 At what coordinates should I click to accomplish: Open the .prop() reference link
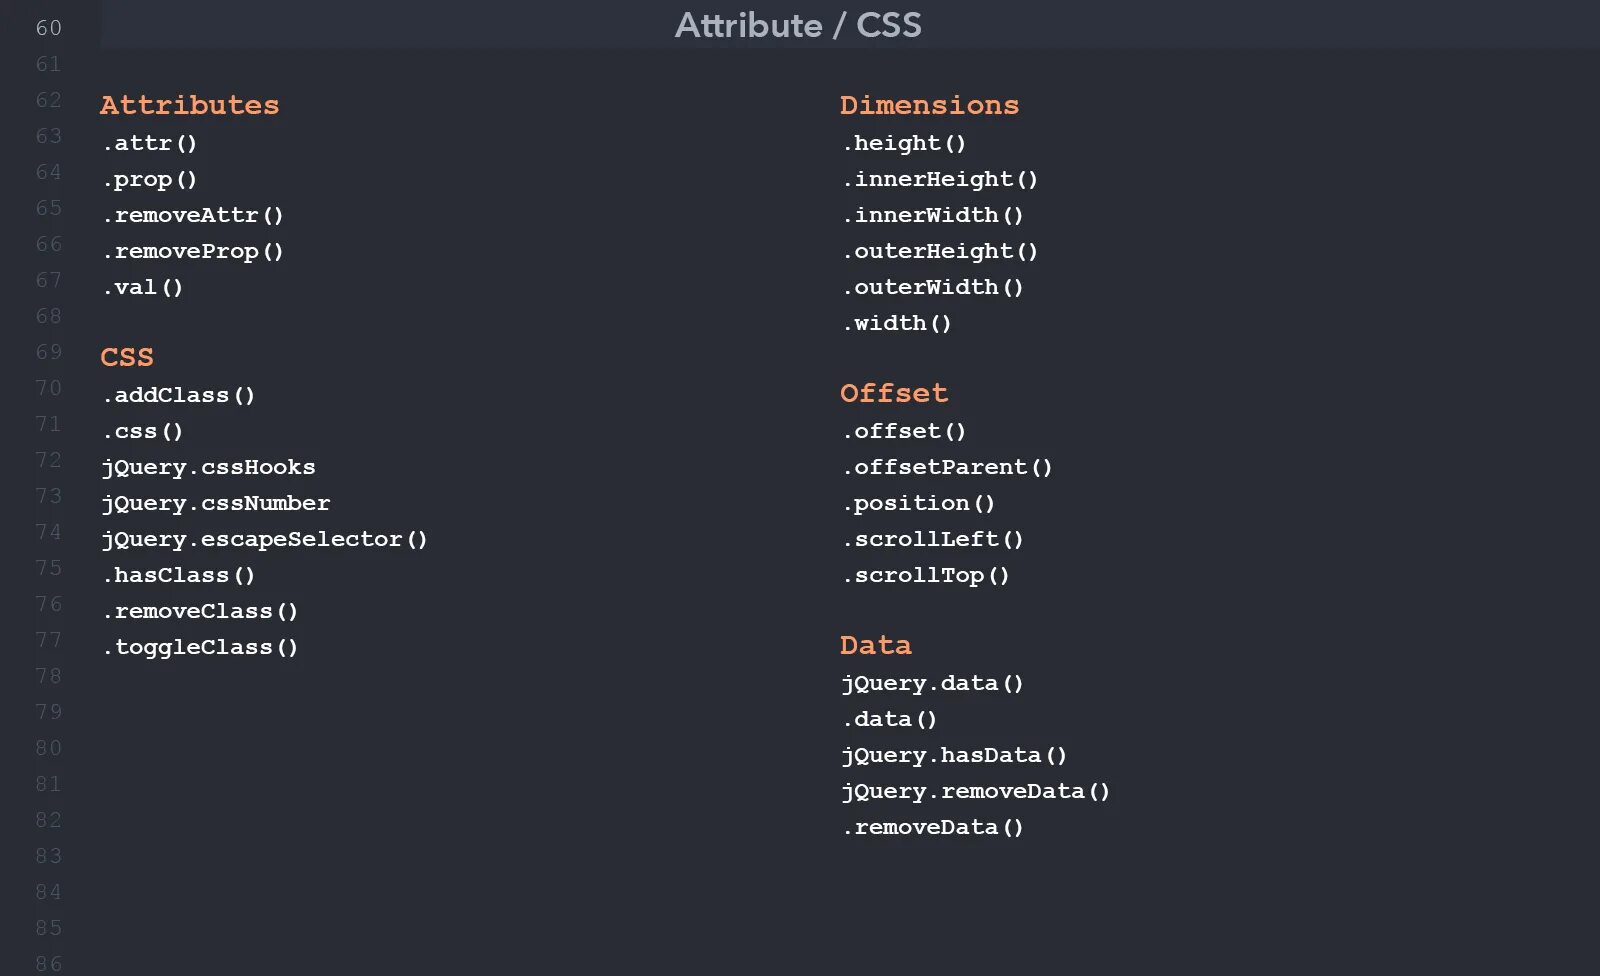click(149, 179)
